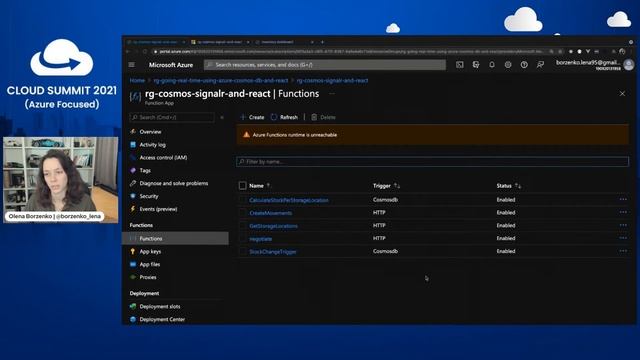The height and width of the screenshot is (360, 640).
Task: Open rg-going-real-time-using-azure-cosmos-db-and-react breadcrumb
Action: coord(221,80)
